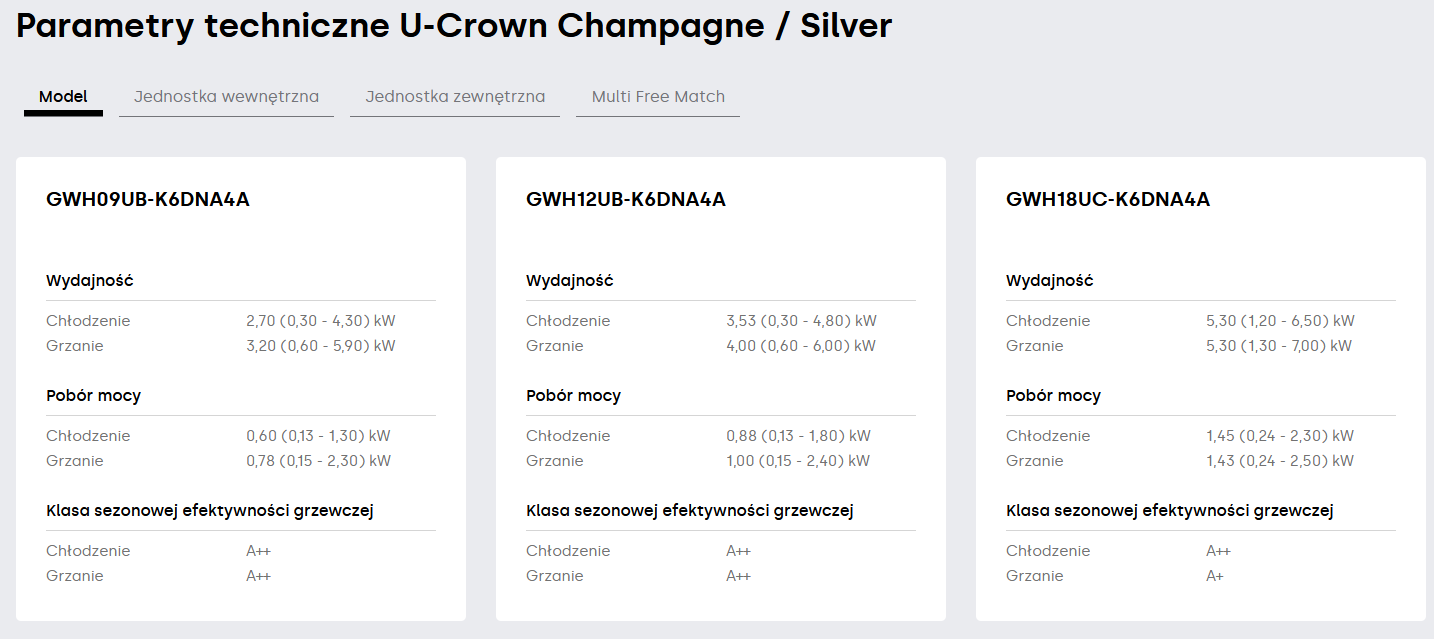This screenshot has height=639, width=1434.
Task: Click power draw 0,78 (0,15 - 2,30) kW
Action: 318,461
